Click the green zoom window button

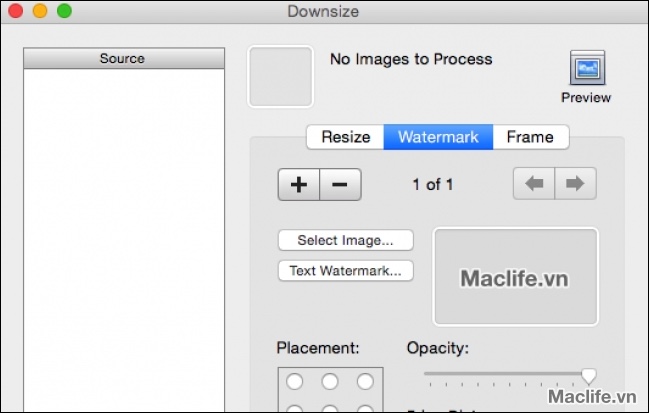pos(64,12)
